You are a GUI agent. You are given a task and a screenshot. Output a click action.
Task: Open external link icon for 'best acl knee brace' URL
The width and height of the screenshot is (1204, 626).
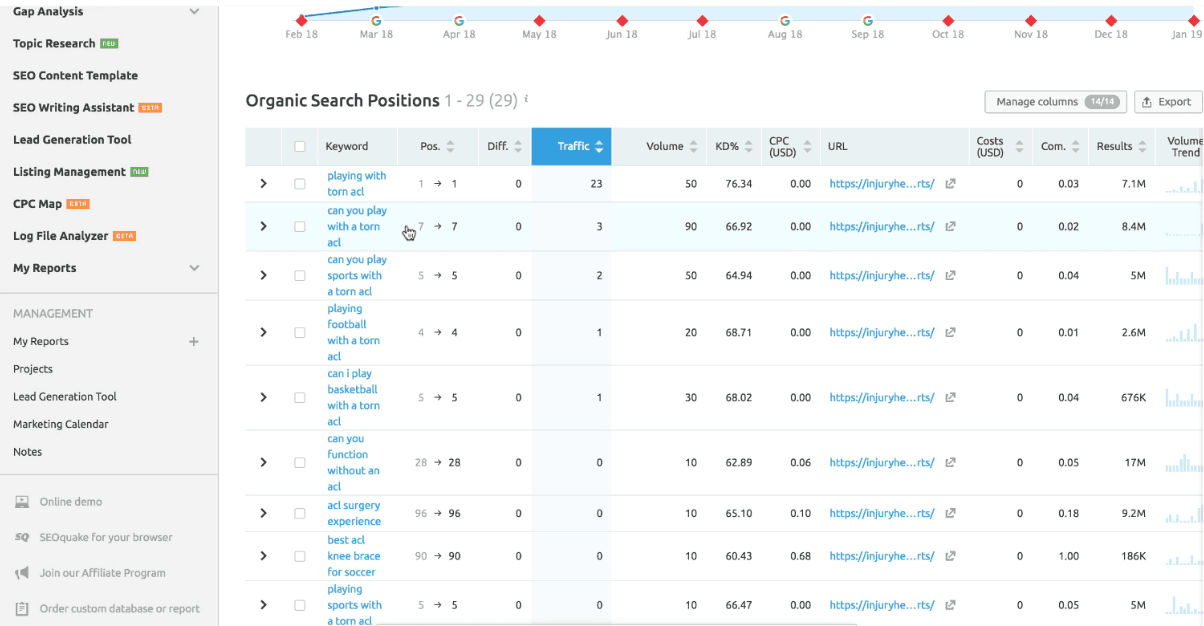(x=950, y=555)
